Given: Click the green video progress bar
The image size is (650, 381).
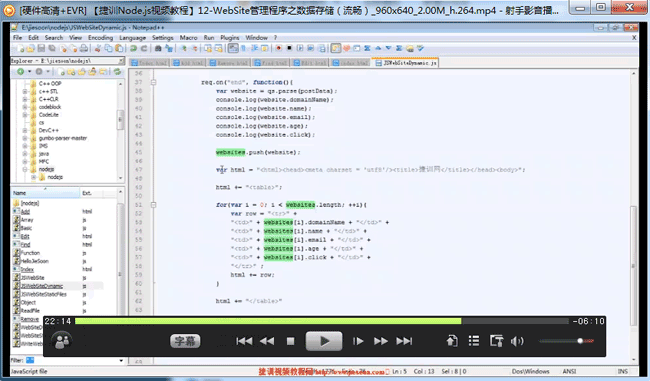Looking at the screenshot, I should coord(268,321).
